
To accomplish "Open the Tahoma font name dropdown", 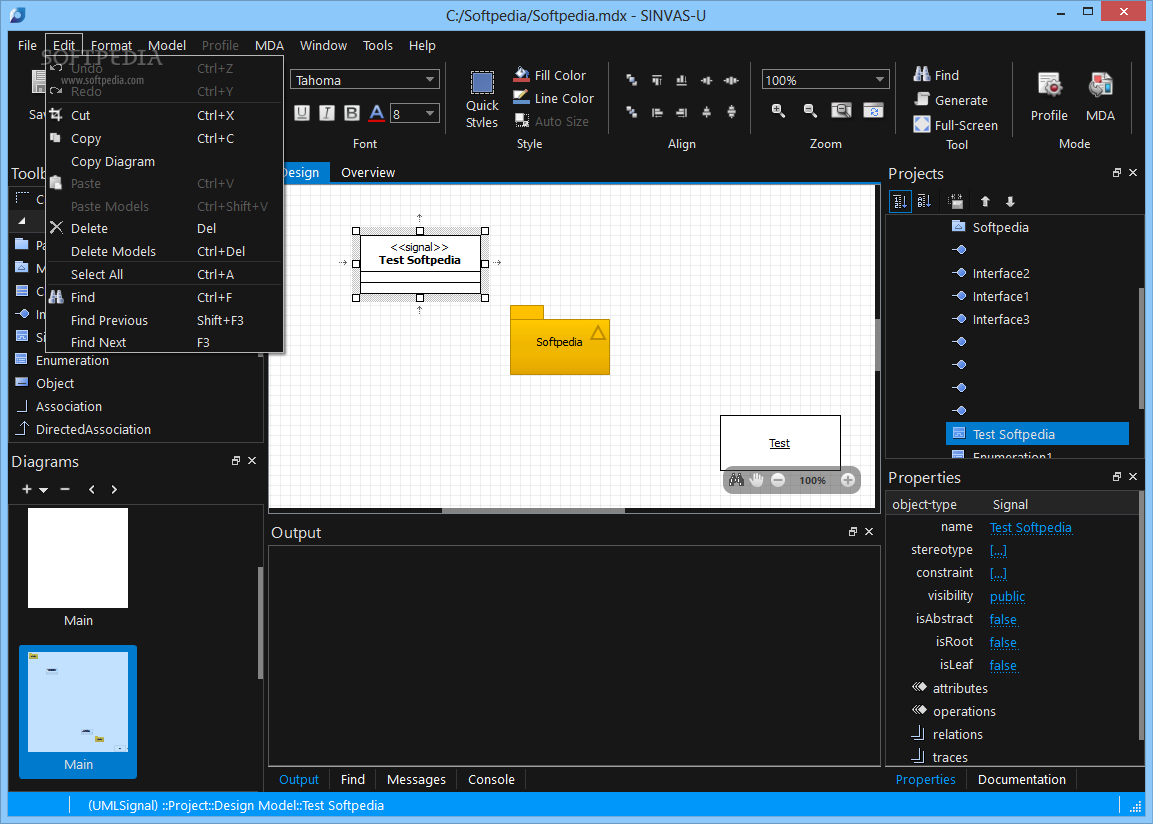I will (x=365, y=80).
